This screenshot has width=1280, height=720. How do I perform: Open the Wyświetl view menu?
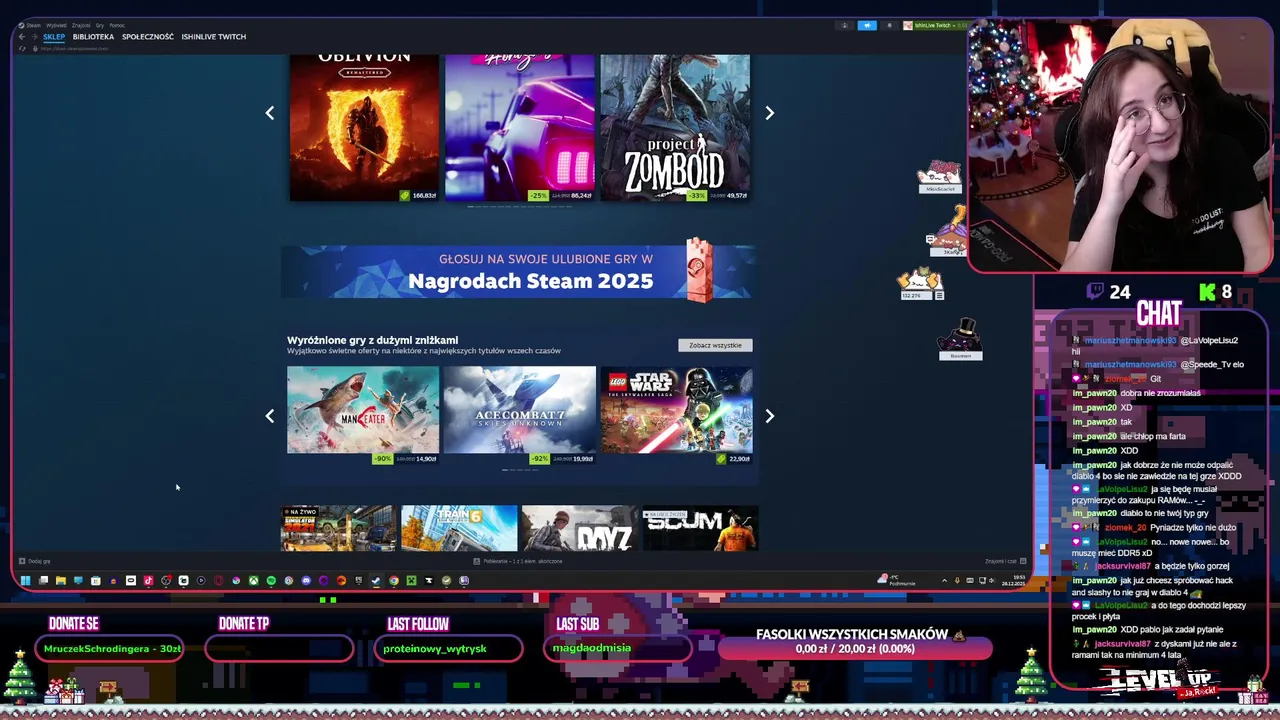(56, 25)
